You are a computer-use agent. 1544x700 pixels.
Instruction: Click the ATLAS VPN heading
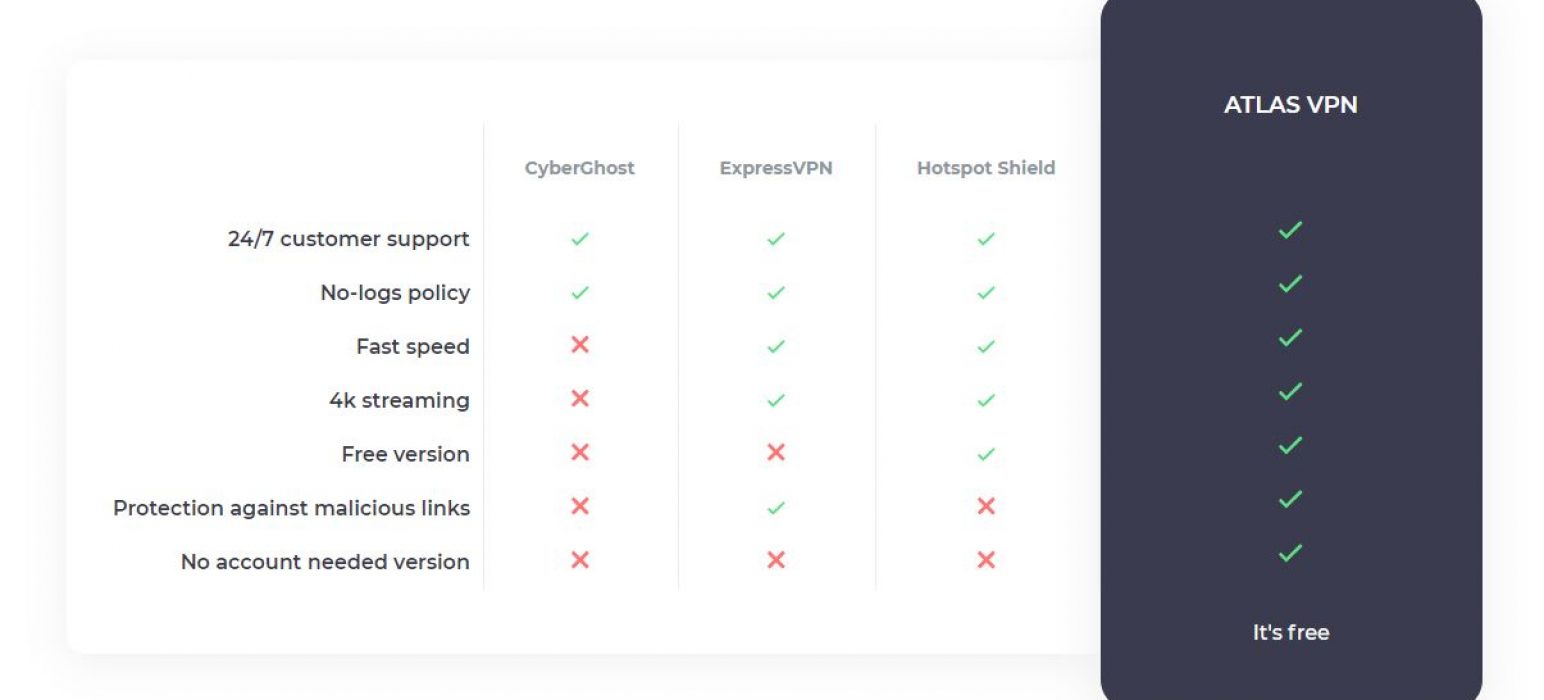click(x=1291, y=105)
